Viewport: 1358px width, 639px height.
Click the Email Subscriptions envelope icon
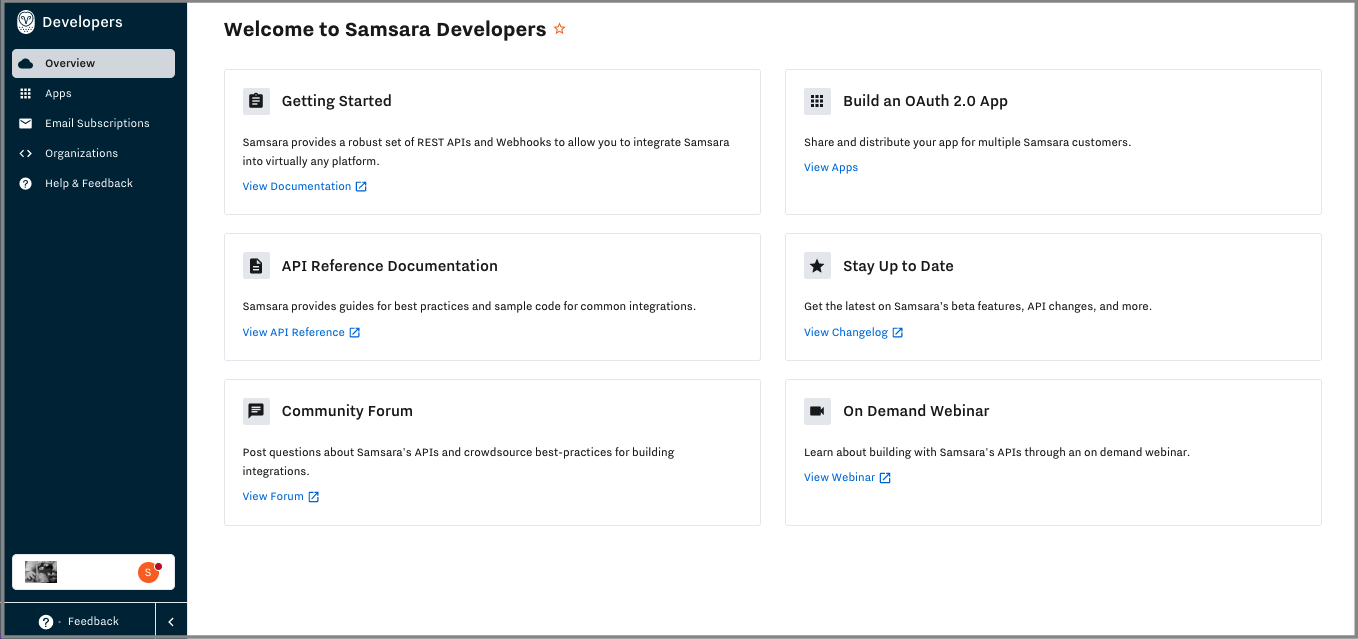26,123
